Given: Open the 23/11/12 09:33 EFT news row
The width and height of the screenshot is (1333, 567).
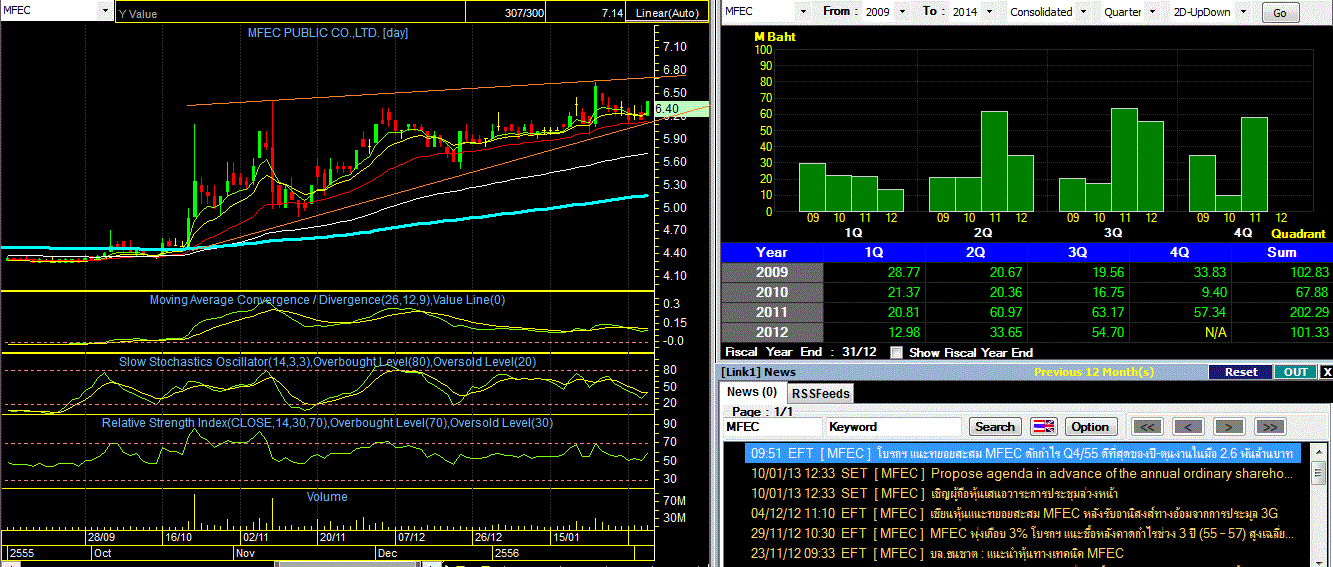Looking at the screenshot, I should pyautogui.click(x=1022, y=553).
